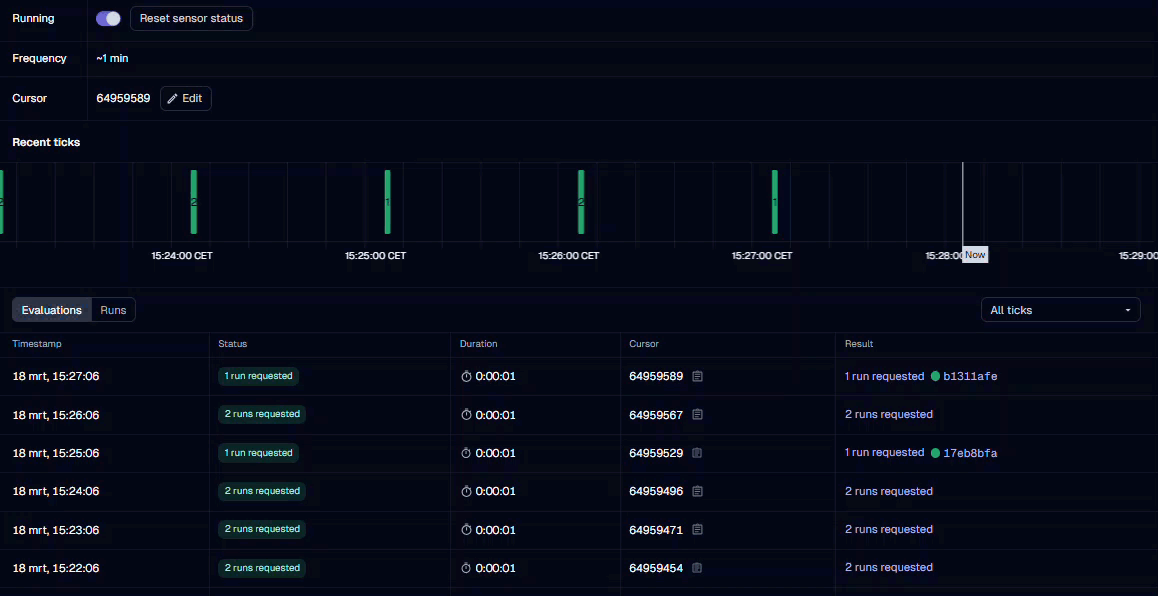Switch to the Runs tab
The height and width of the screenshot is (596, 1158).
(x=113, y=310)
